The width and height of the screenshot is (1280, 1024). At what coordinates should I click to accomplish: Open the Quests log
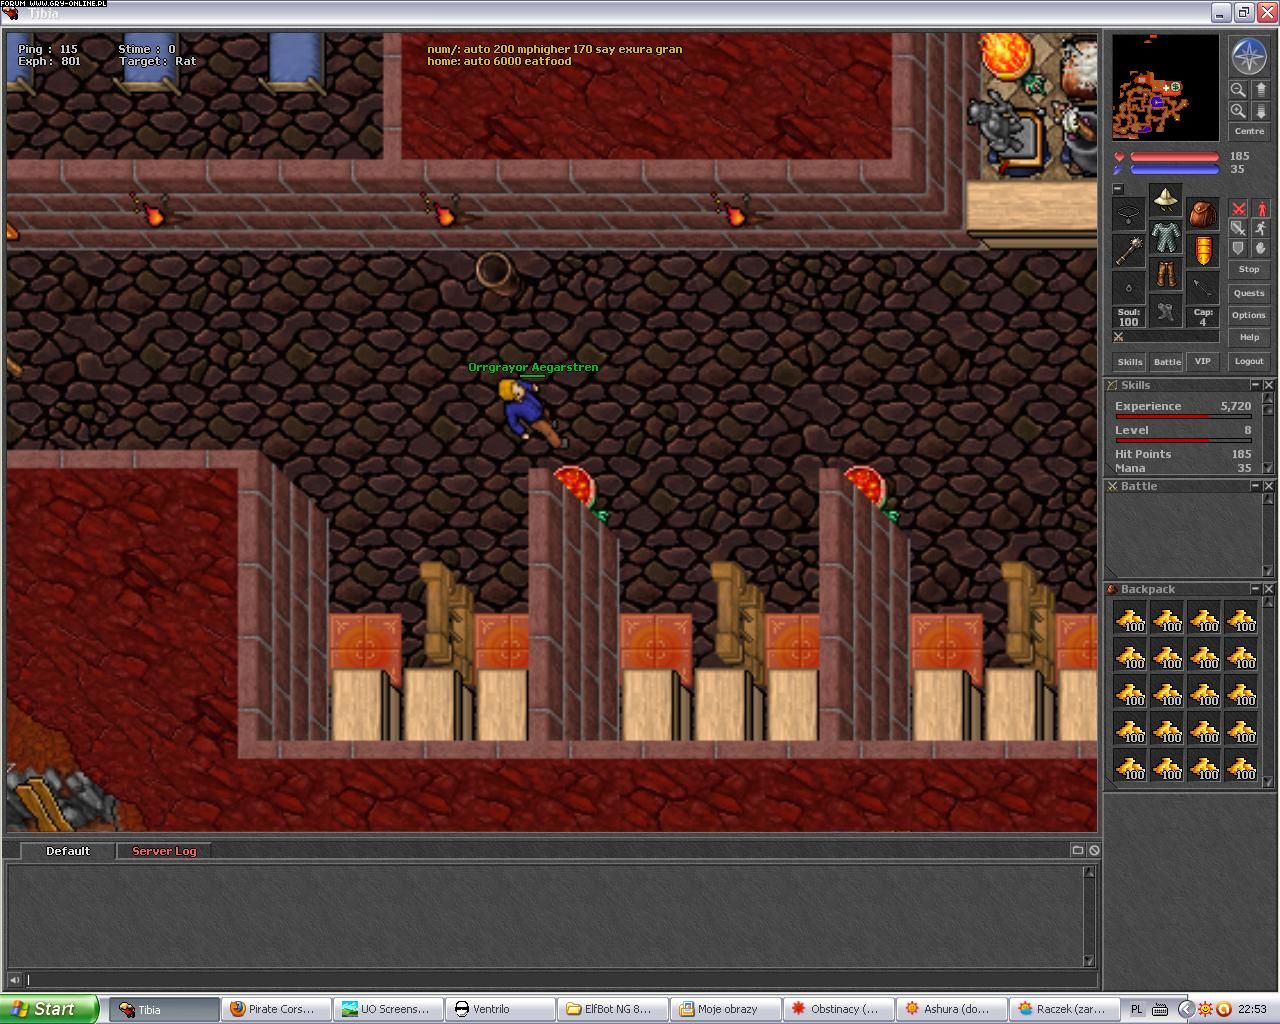pyautogui.click(x=1249, y=293)
